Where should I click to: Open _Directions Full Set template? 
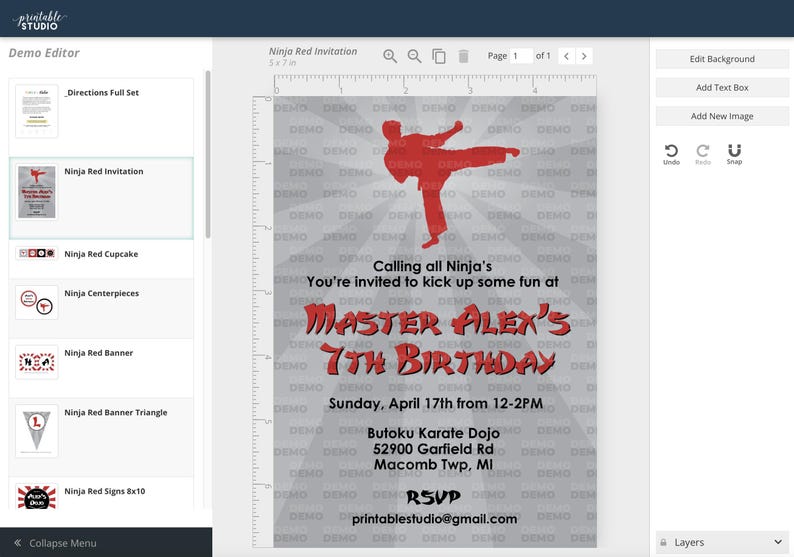pyautogui.click(x=101, y=117)
